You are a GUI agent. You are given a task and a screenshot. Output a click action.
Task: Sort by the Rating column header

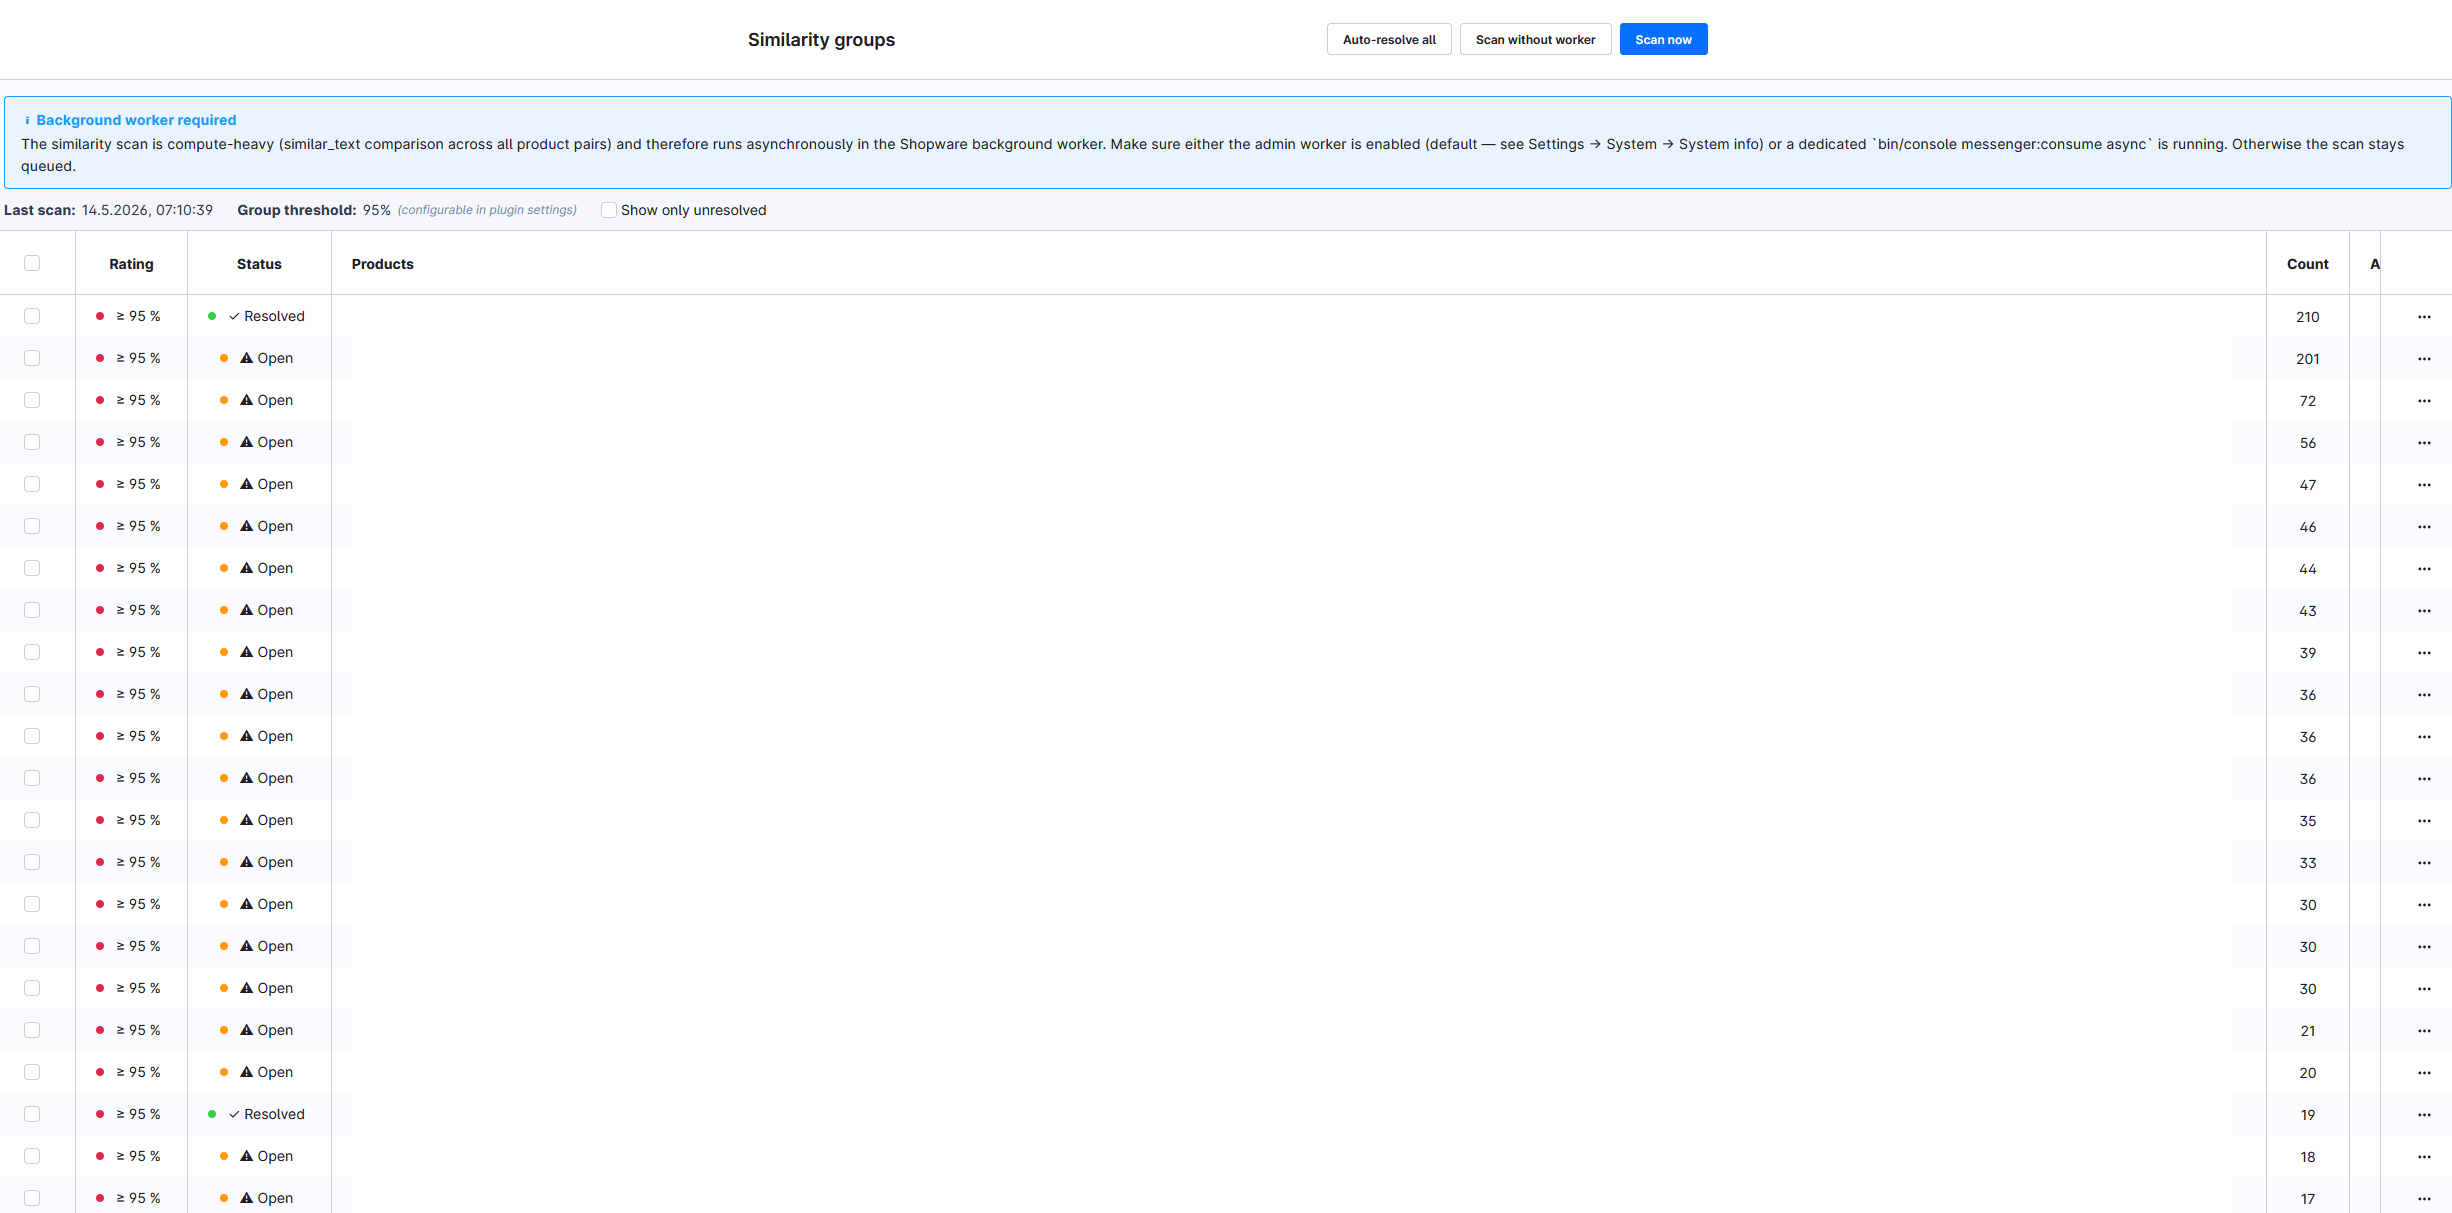point(131,264)
